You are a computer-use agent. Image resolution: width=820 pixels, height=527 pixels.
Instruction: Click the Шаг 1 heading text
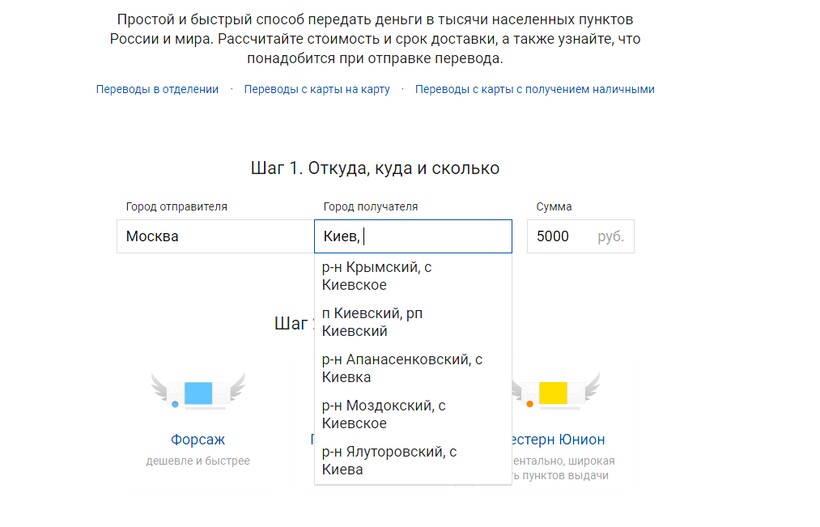pyautogui.click(x=375, y=168)
